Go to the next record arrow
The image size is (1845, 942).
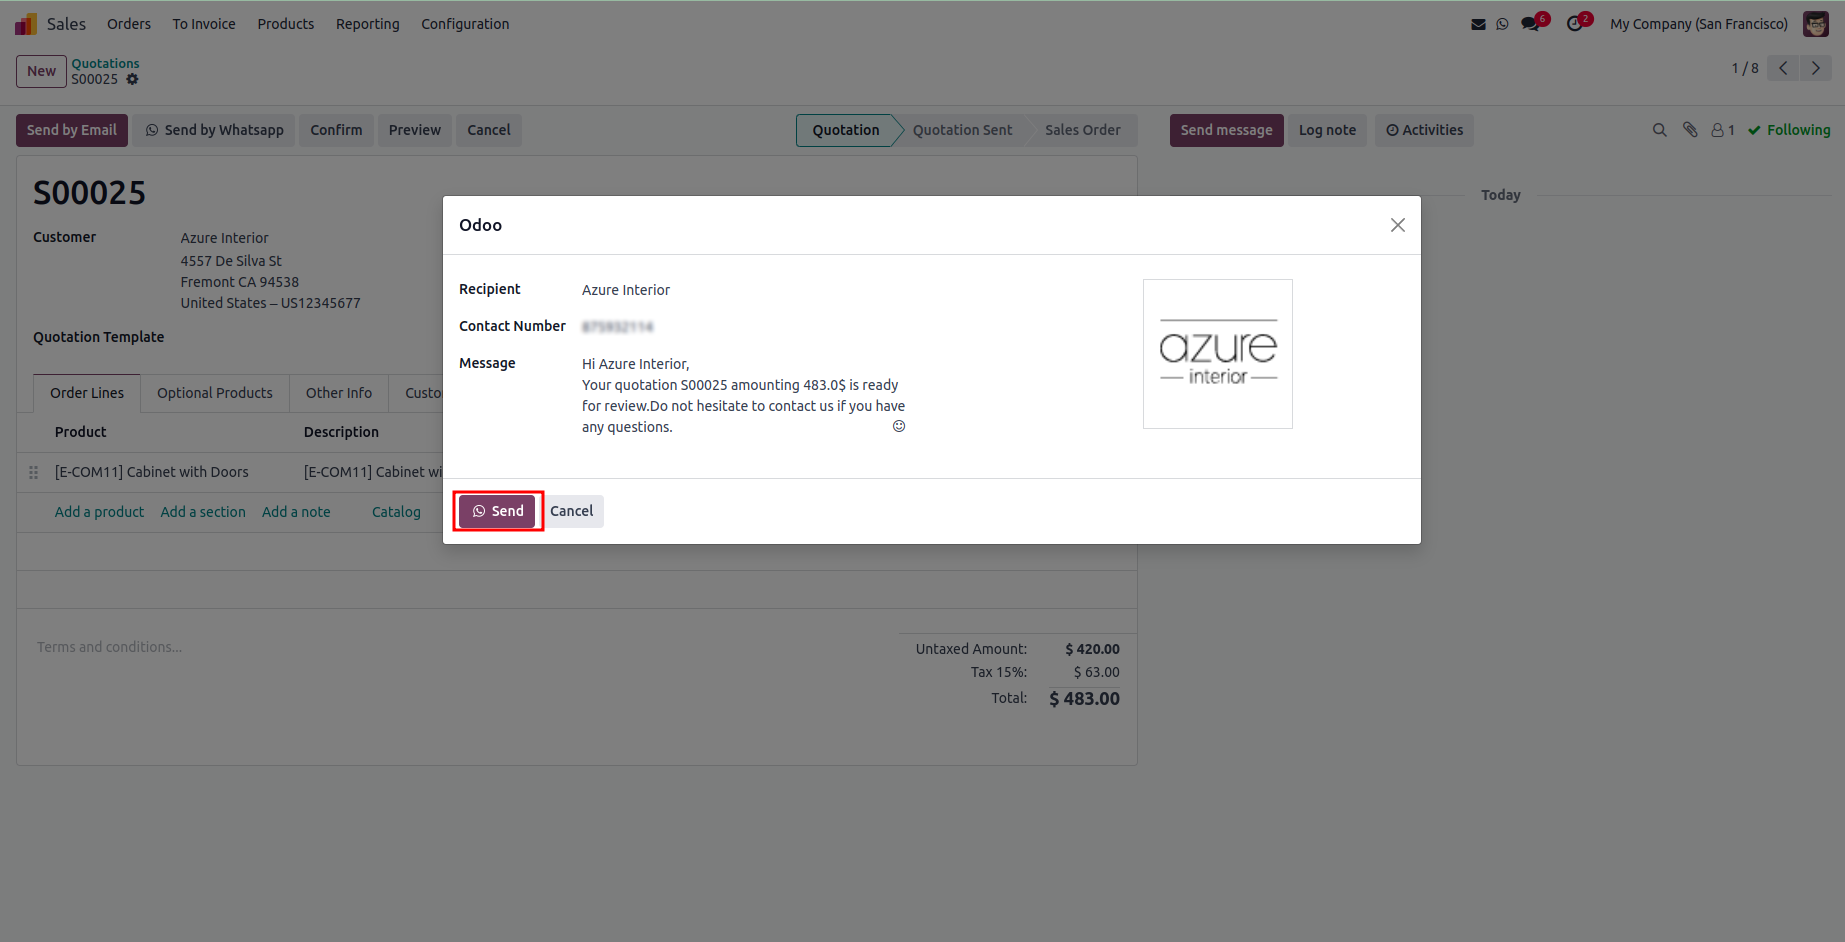[1815, 68]
